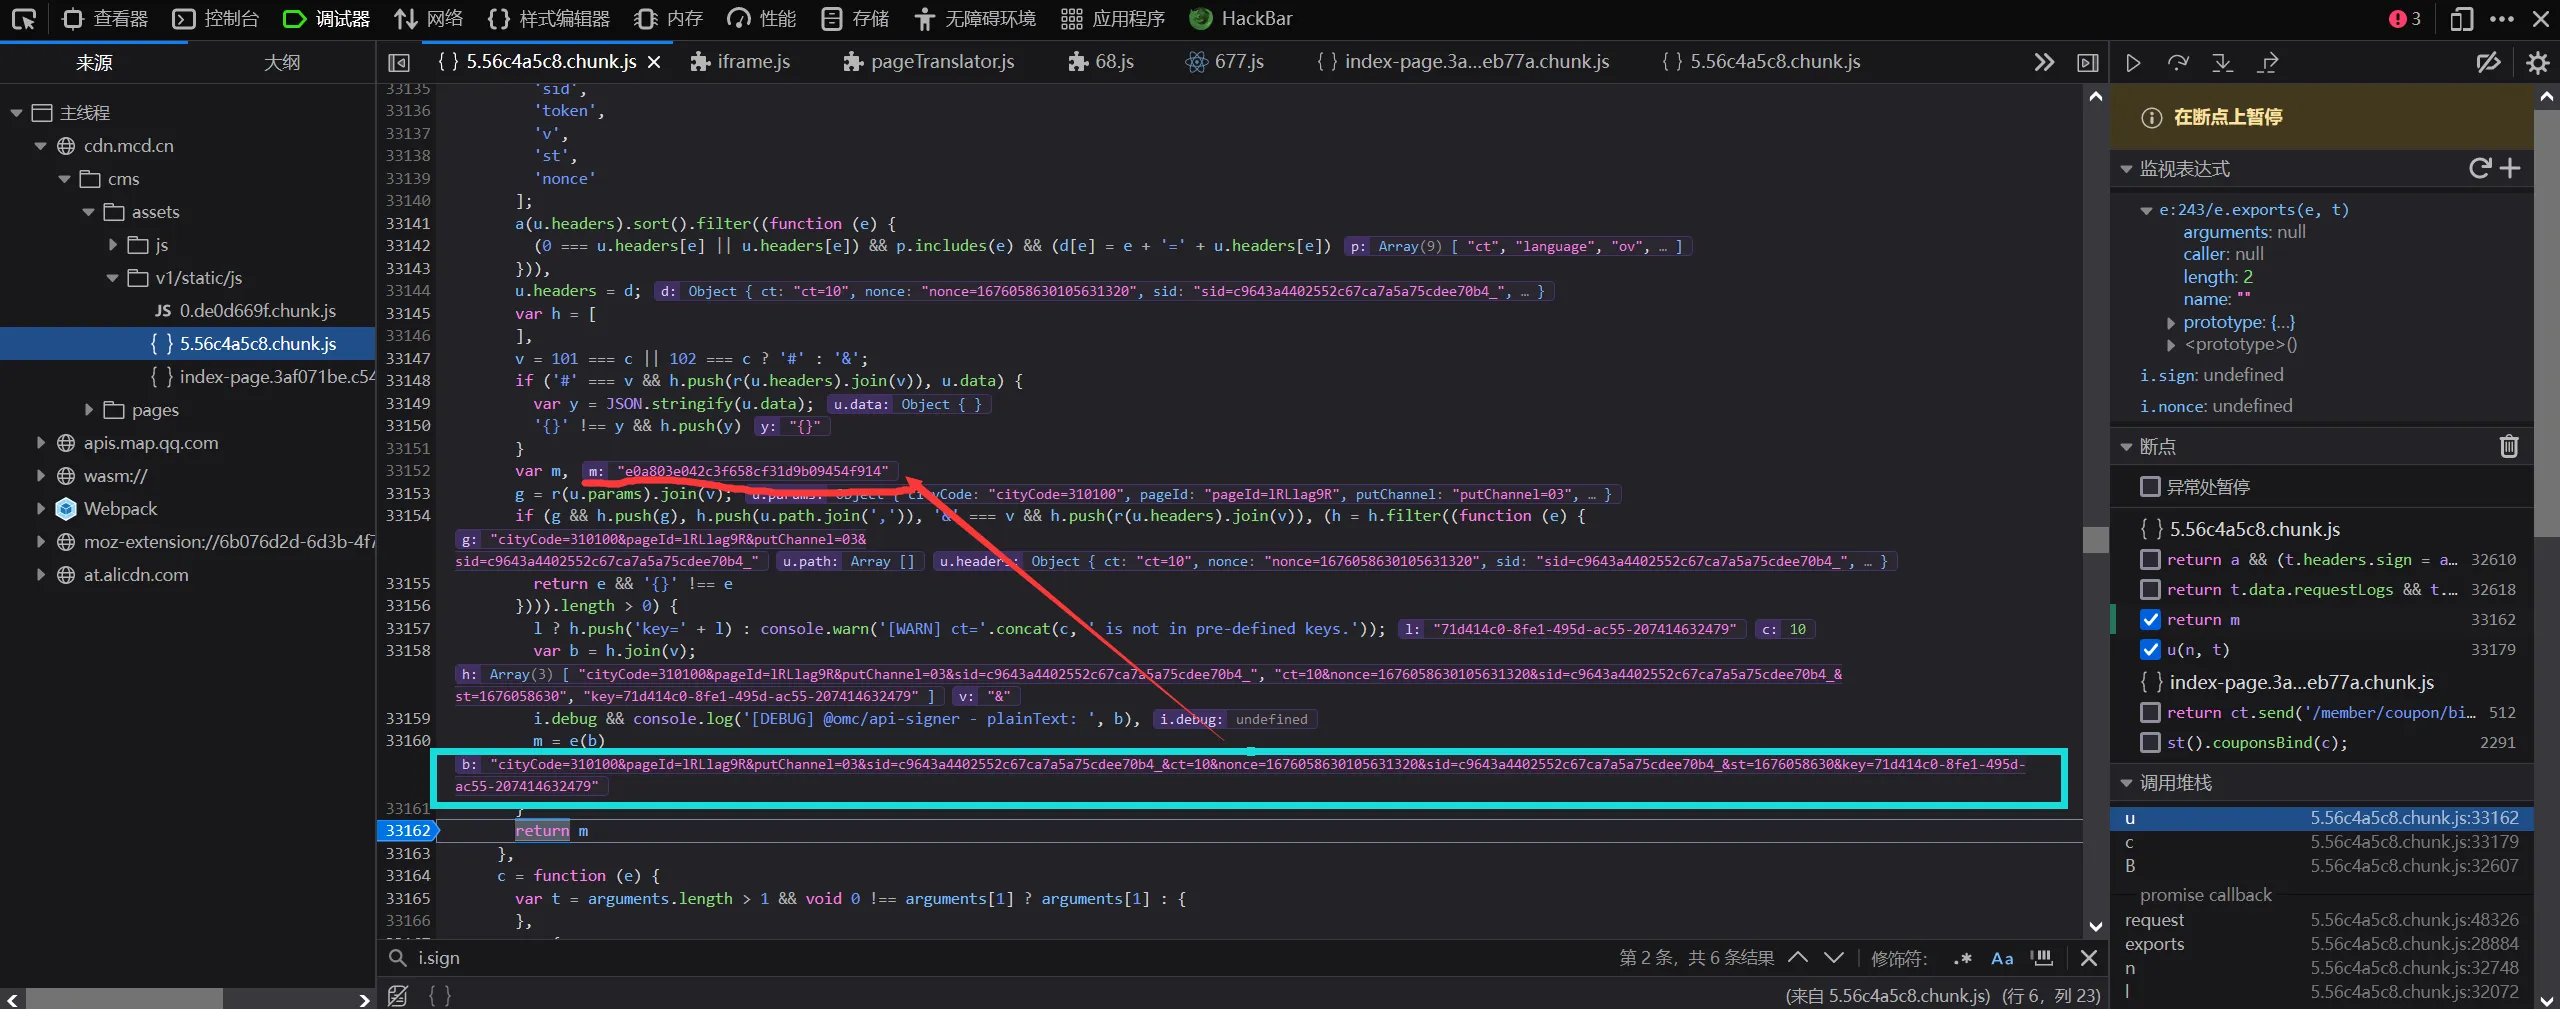Enable breakpoint at line 32610
Image resolution: width=2560 pixels, height=1009 pixels.
coord(2150,559)
